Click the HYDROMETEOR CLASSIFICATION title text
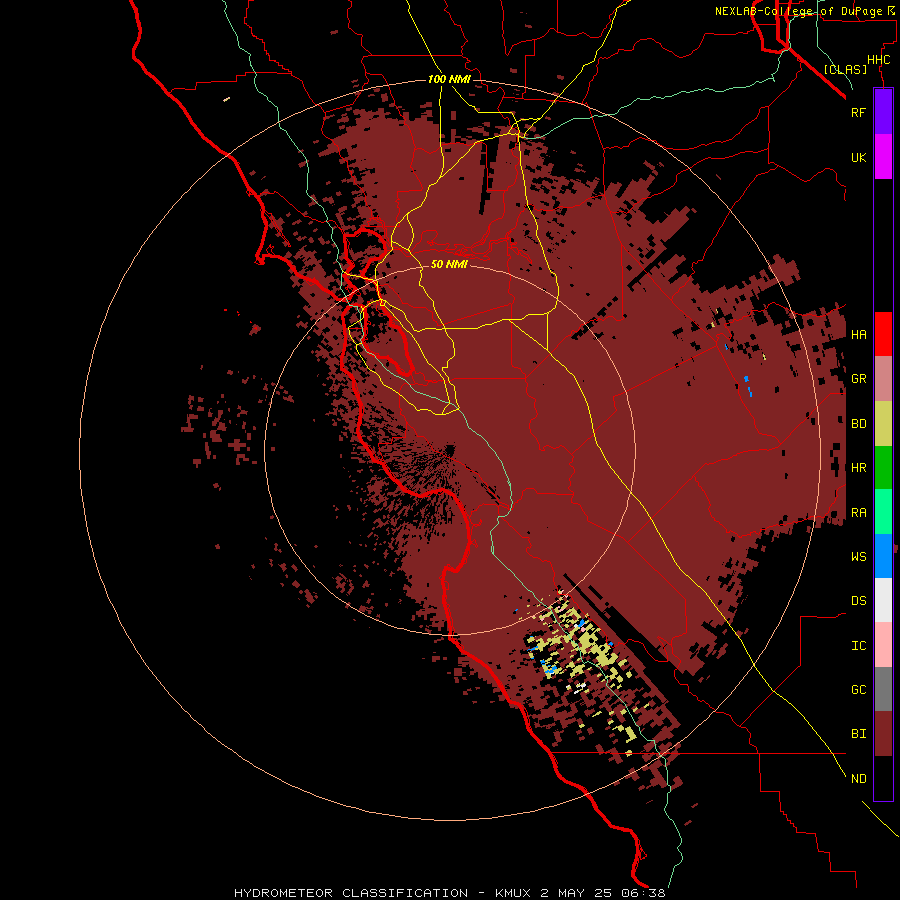This screenshot has height=900, width=900. (x=351, y=893)
